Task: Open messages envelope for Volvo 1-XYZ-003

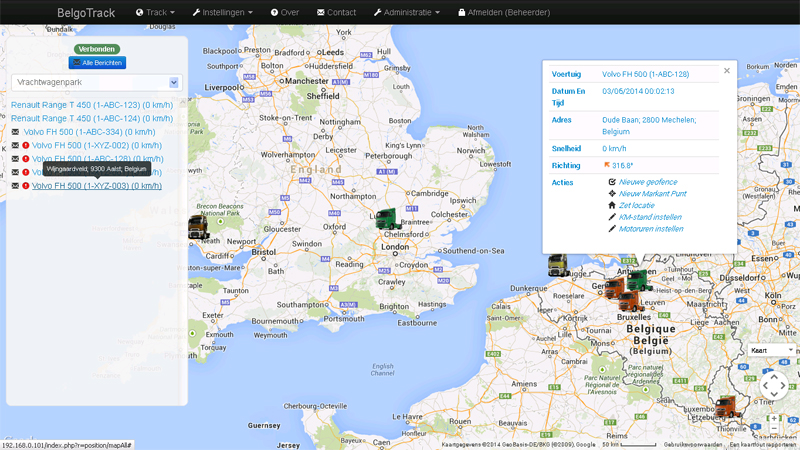Action: point(15,186)
